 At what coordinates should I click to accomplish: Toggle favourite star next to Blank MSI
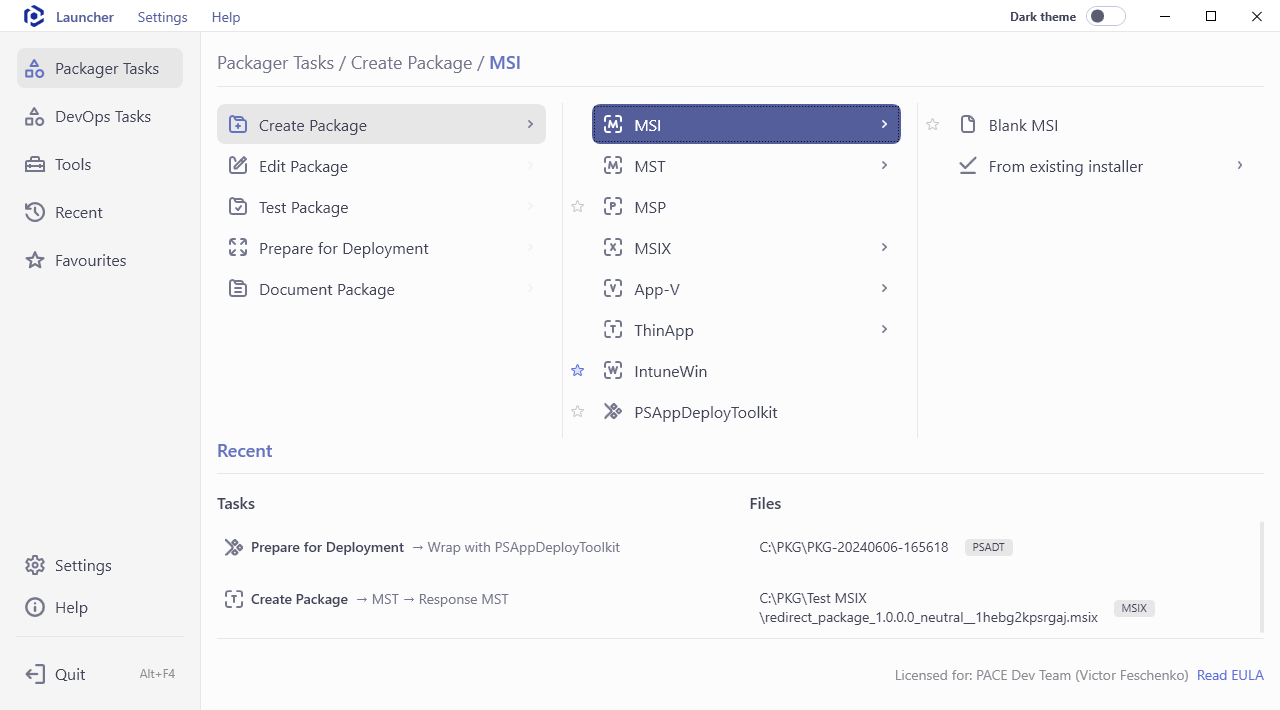click(x=933, y=125)
